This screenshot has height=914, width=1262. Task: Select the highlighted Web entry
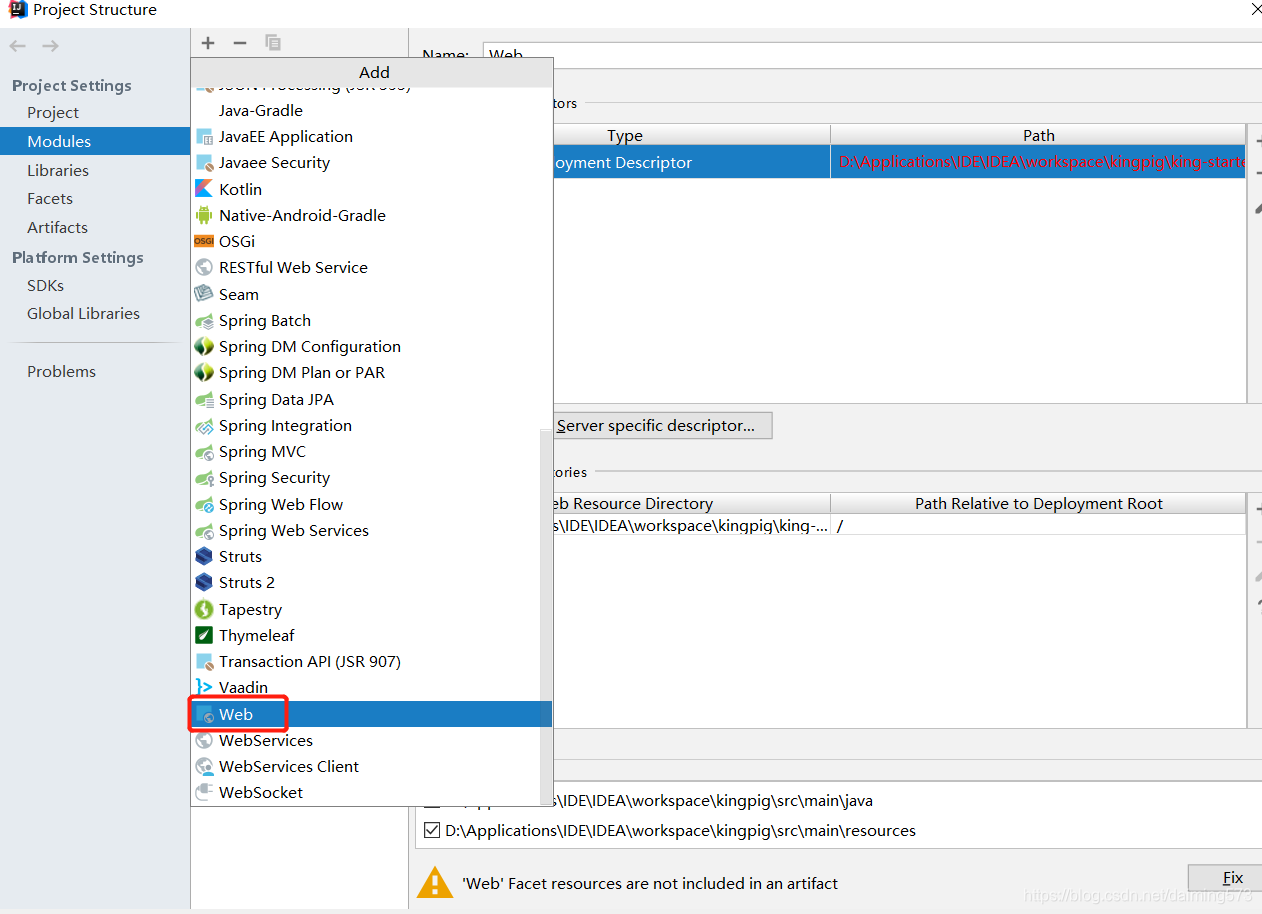[371, 714]
